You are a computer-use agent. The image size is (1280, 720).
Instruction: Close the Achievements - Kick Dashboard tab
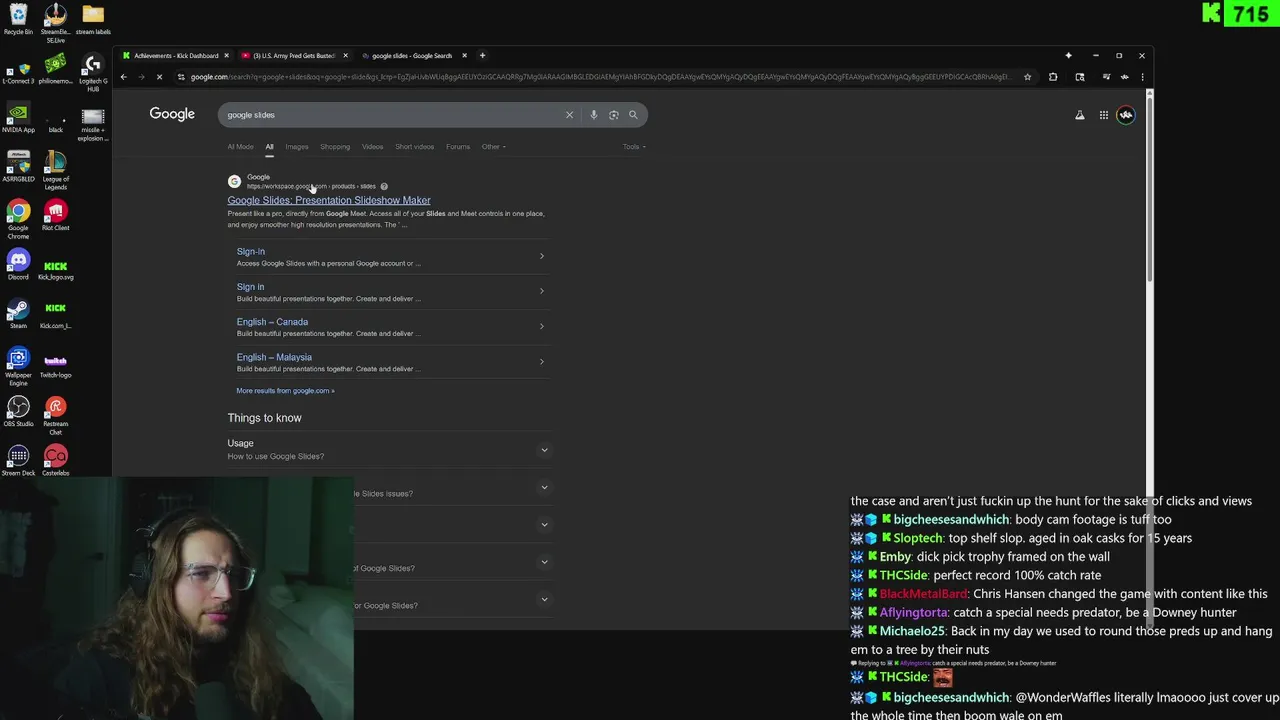[227, 56]
